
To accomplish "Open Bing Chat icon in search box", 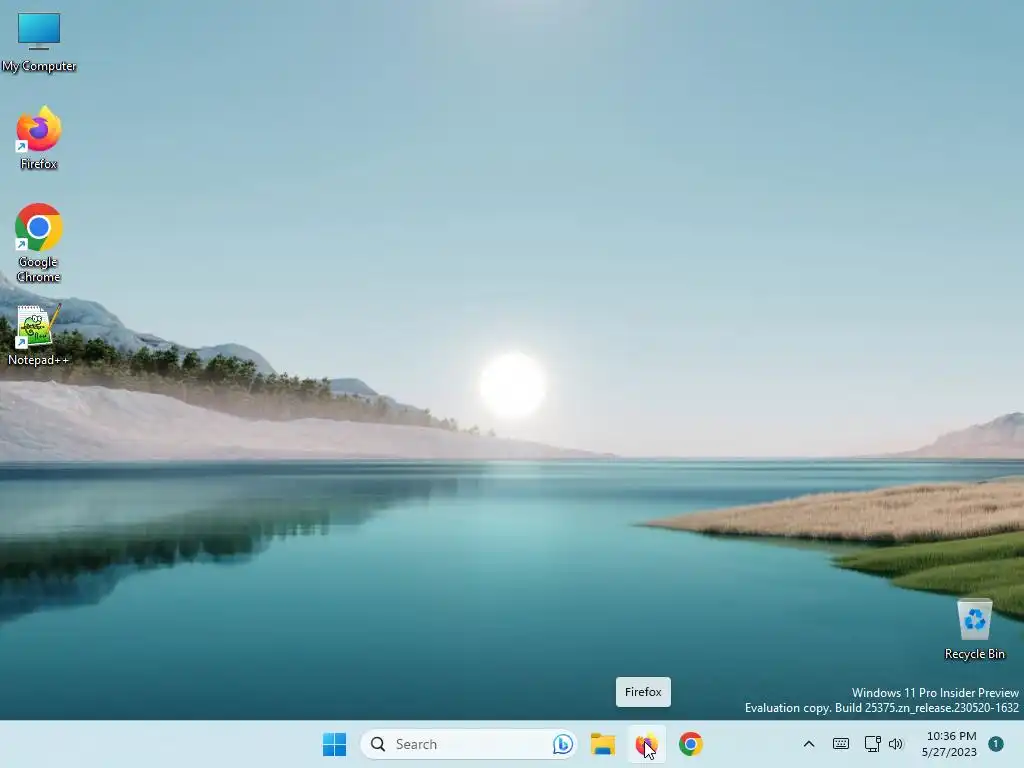I will click(562, 744).
